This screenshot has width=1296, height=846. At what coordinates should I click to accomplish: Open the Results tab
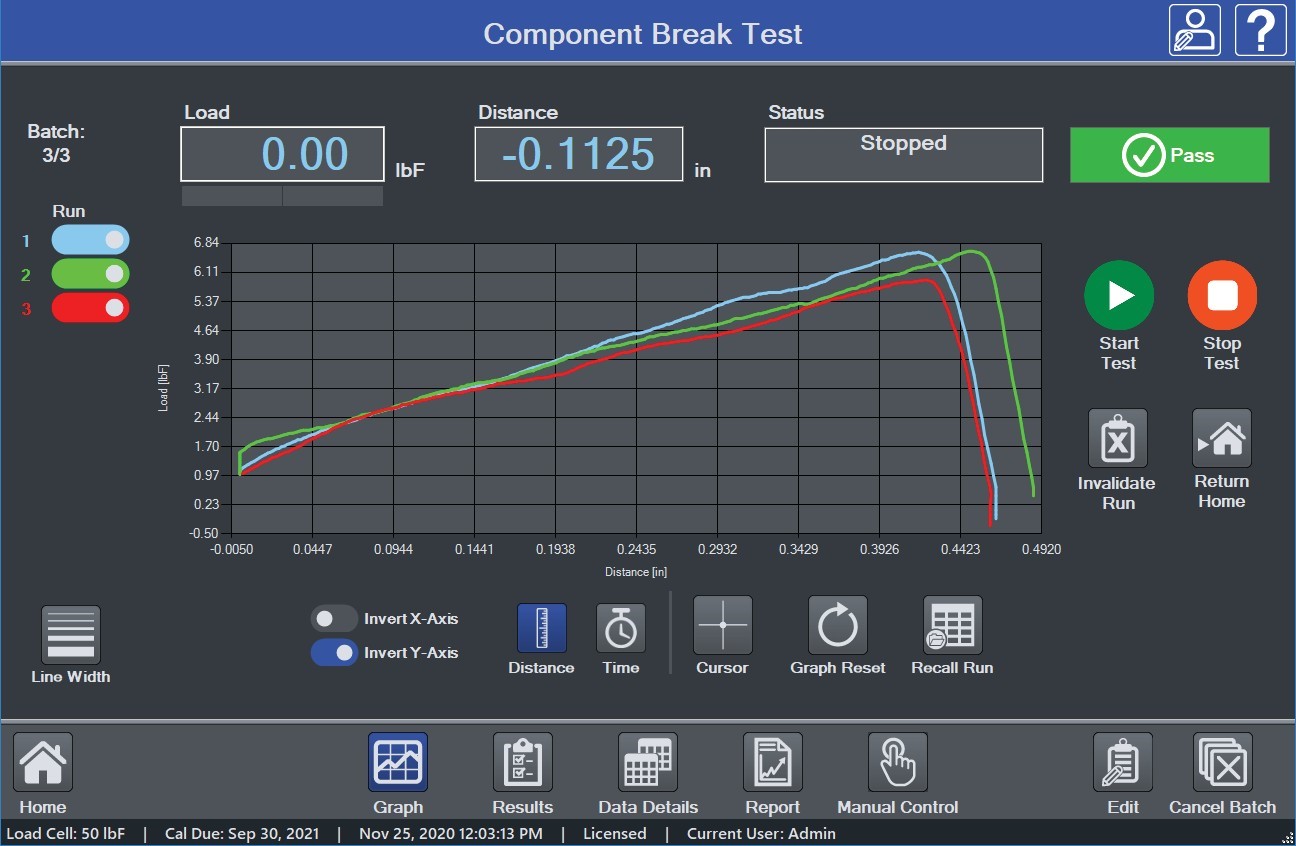[522, 762]
